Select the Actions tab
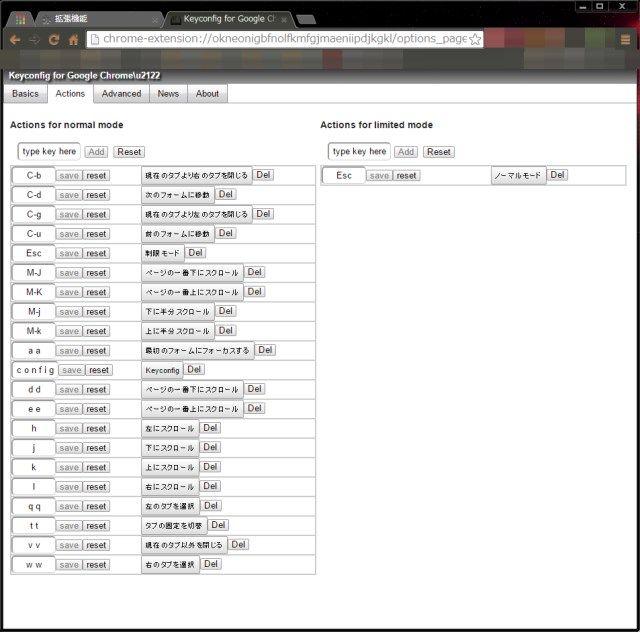 70,94
